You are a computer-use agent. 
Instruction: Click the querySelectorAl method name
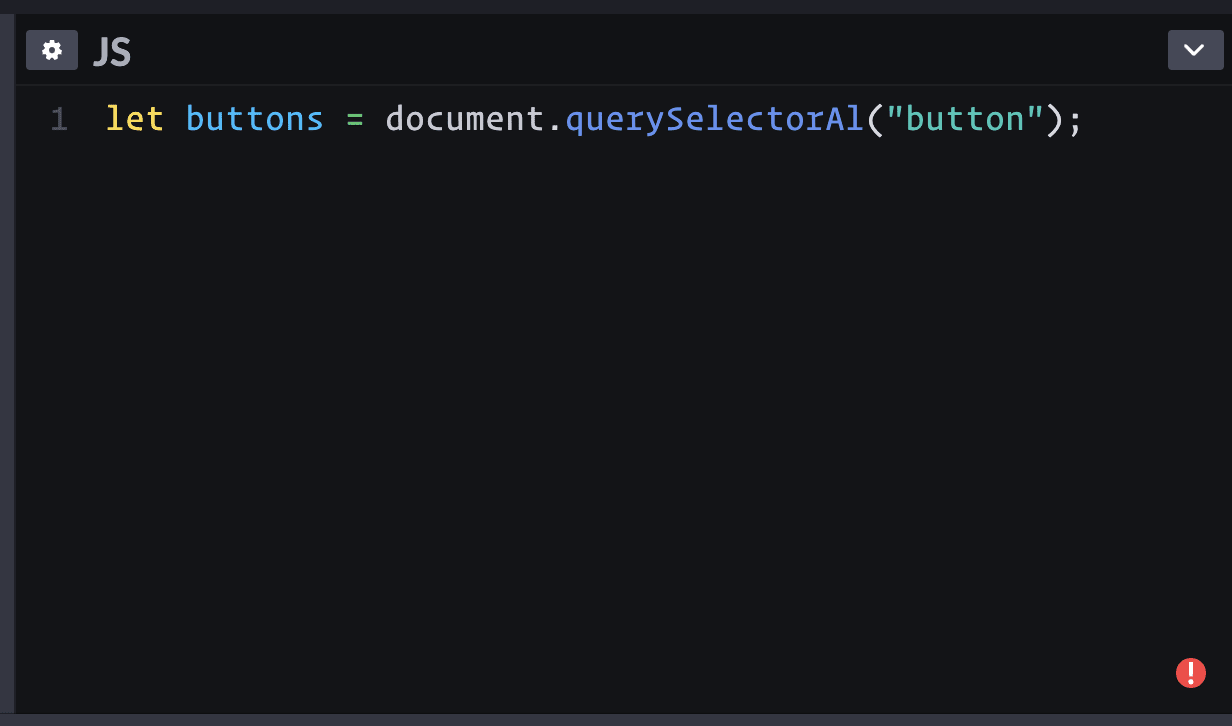click(x=714, y=119)
